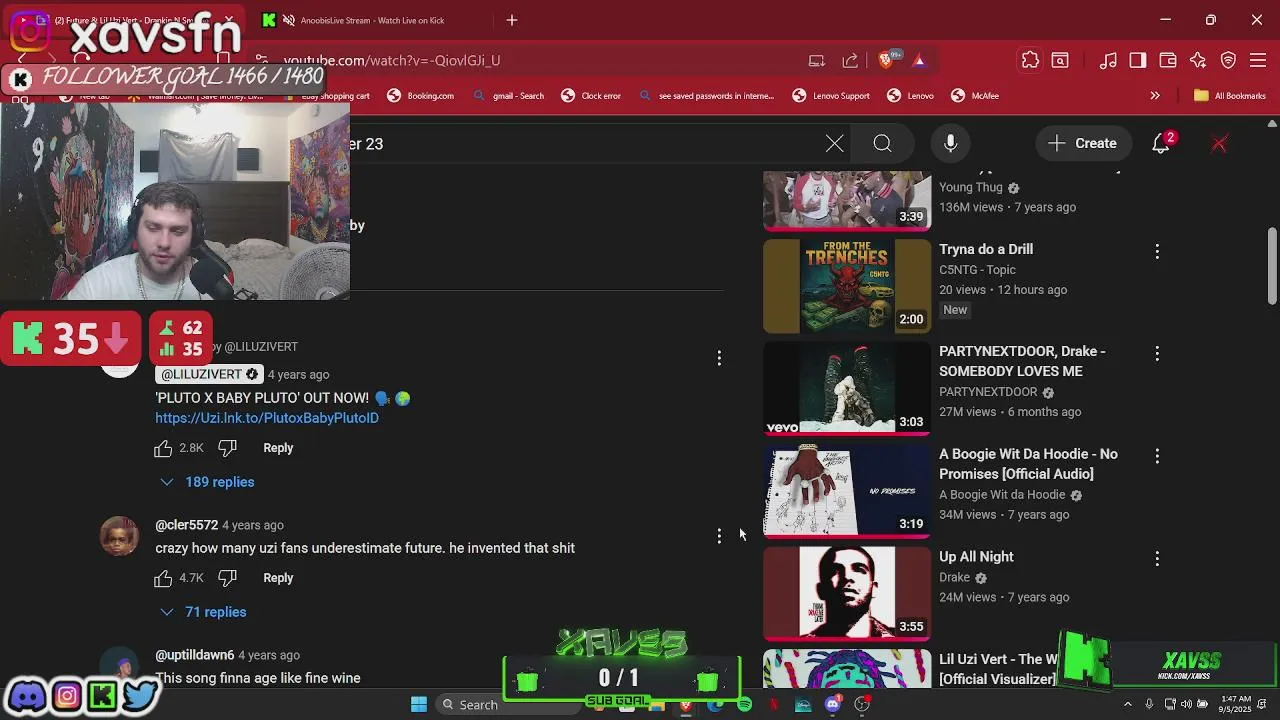Open the A Boogie Wit da Hoodie channel
The image size is (1280, 720).
[1002, 495]
